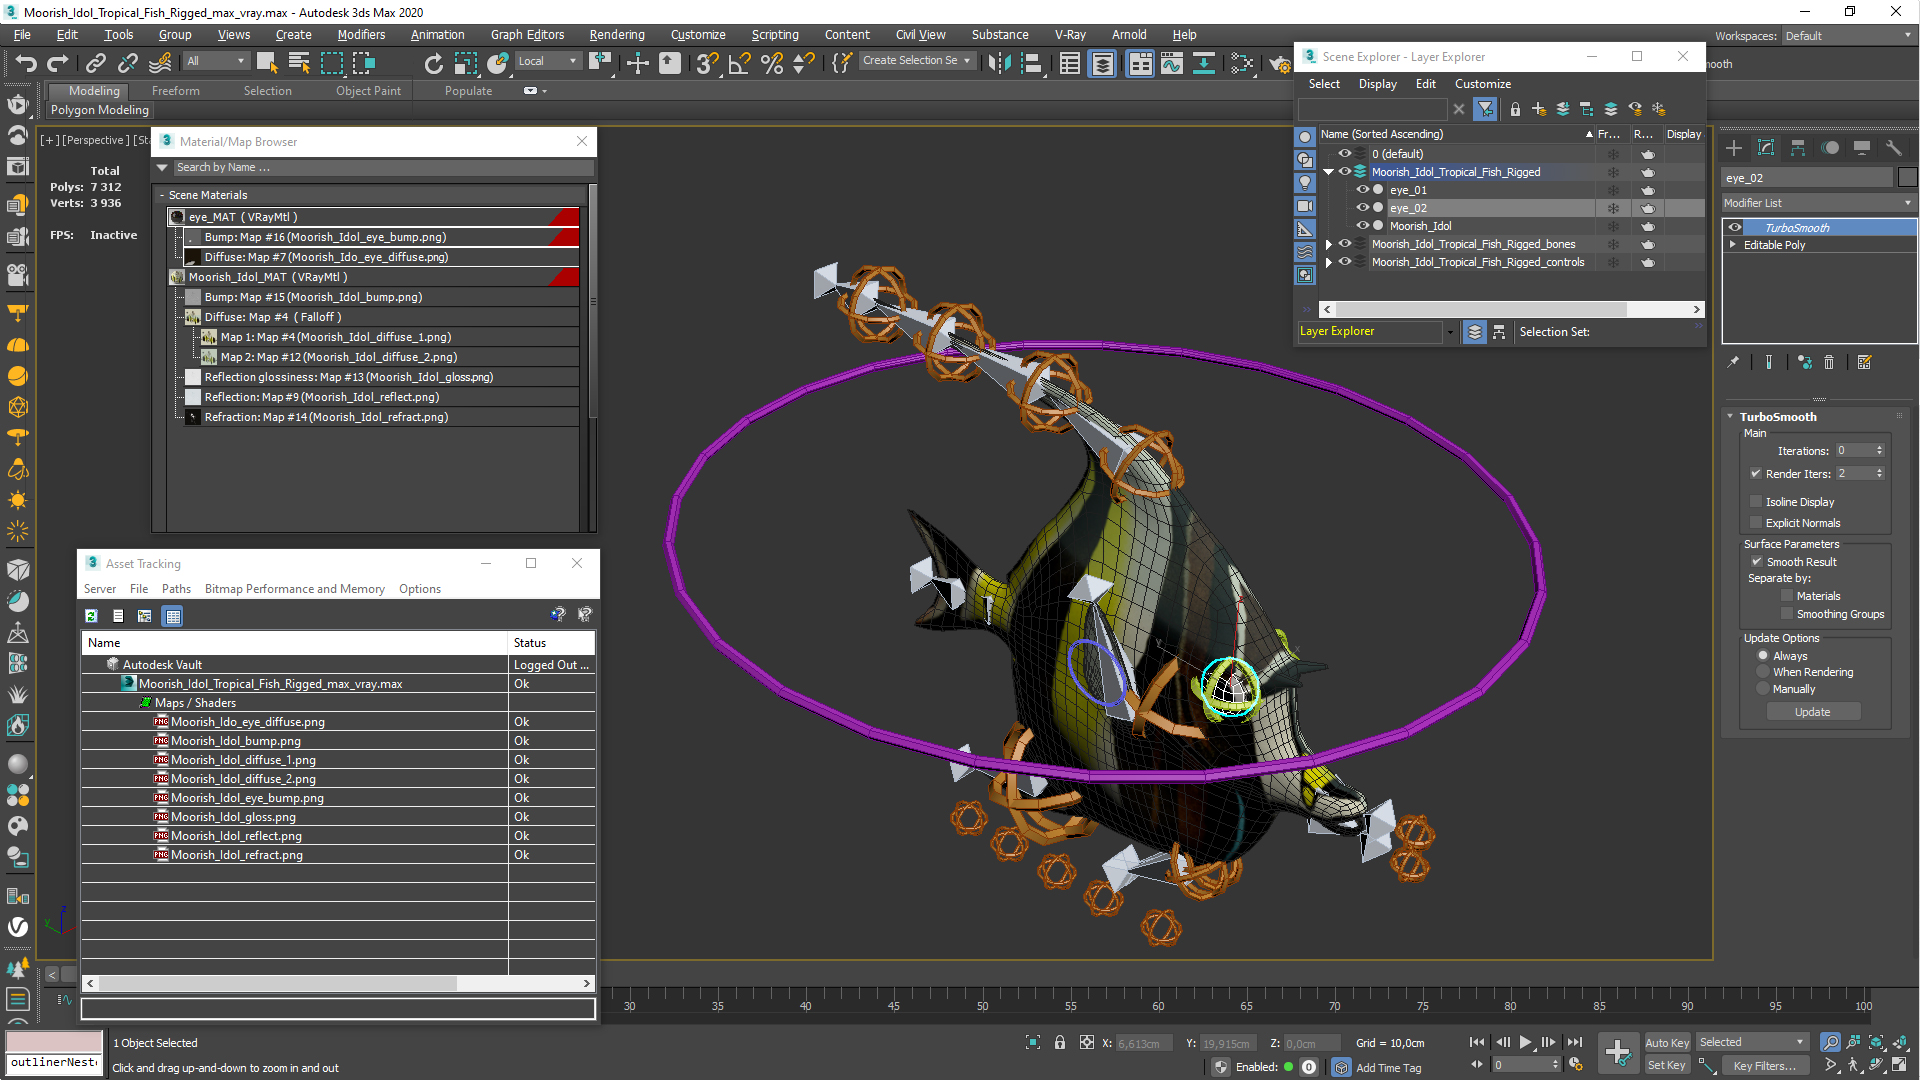
Task: Click the Redo arrow icon
Action: tap(57, 62)
